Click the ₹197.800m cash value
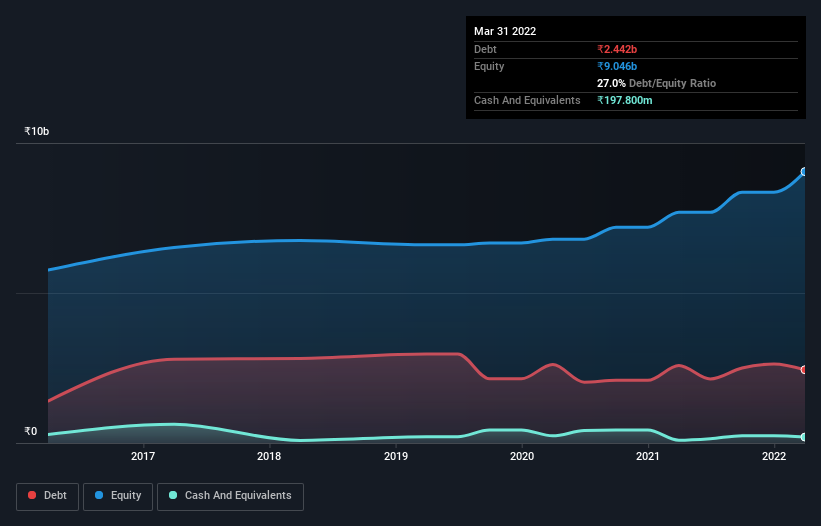 click(625, 100)
